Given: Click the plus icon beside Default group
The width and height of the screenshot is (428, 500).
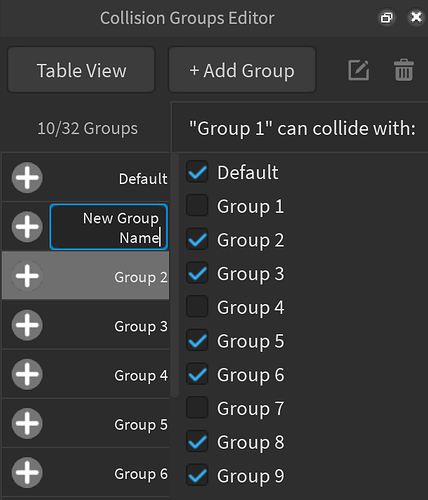Looking at the screenshot, I should (27, 178).
